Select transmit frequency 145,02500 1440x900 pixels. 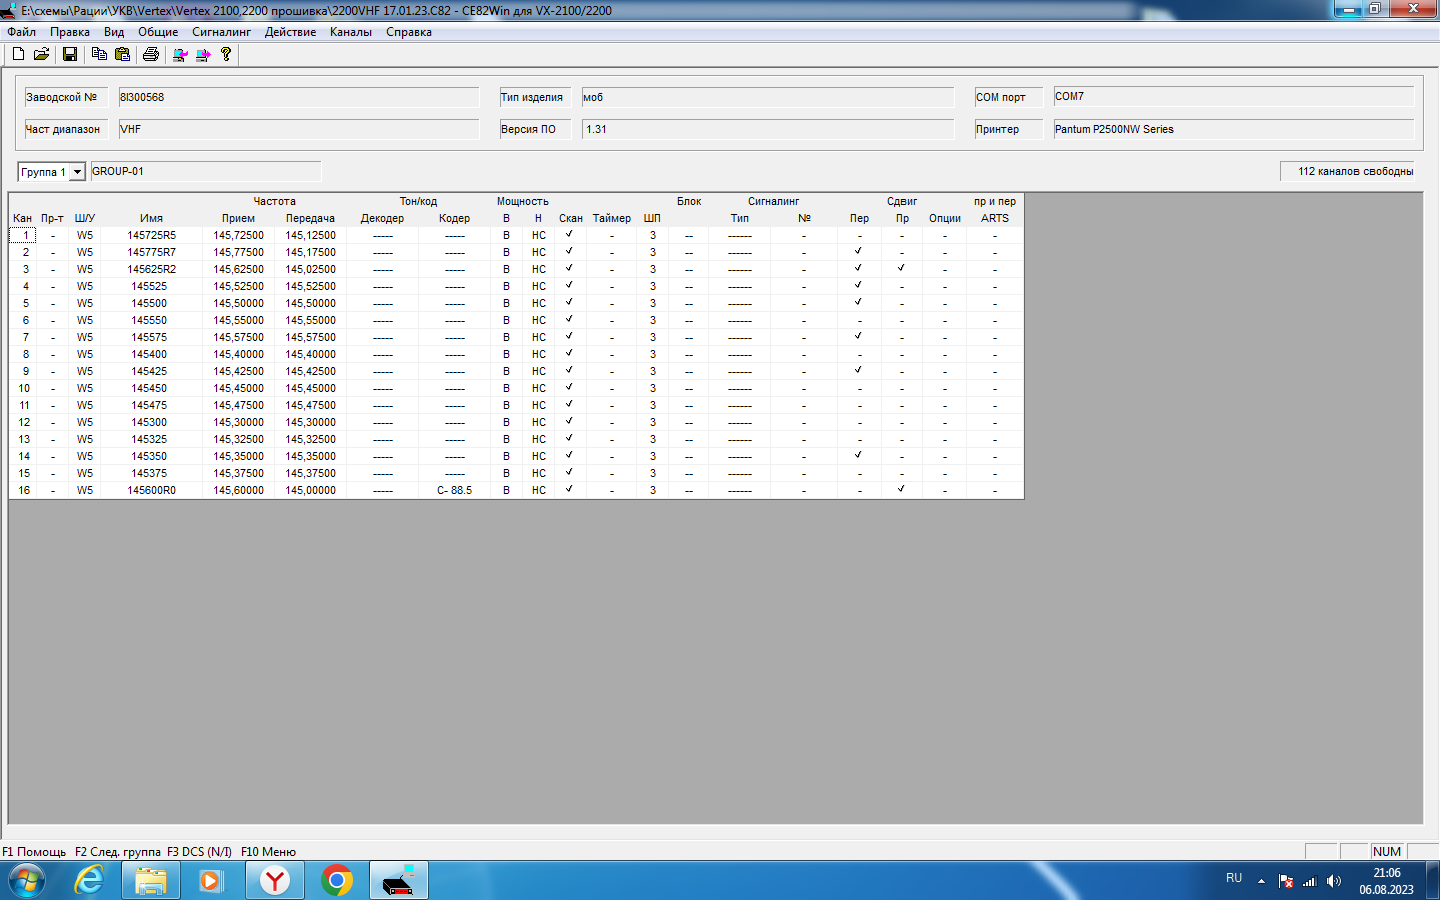pyautogui.click(x=311, y=269)
